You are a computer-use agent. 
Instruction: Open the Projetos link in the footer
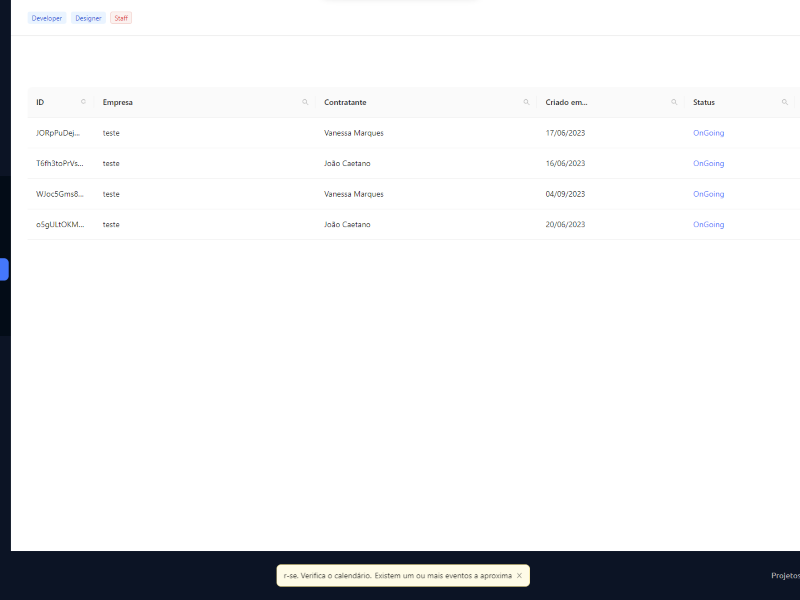click(x=785, y=576)
